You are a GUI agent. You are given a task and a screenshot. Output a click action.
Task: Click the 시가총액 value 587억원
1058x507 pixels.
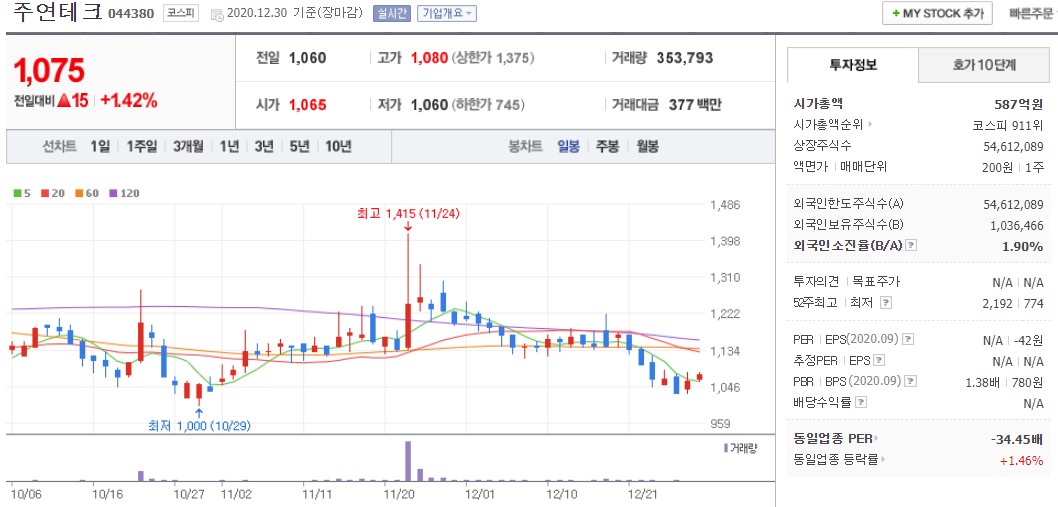coord(1019,104)
